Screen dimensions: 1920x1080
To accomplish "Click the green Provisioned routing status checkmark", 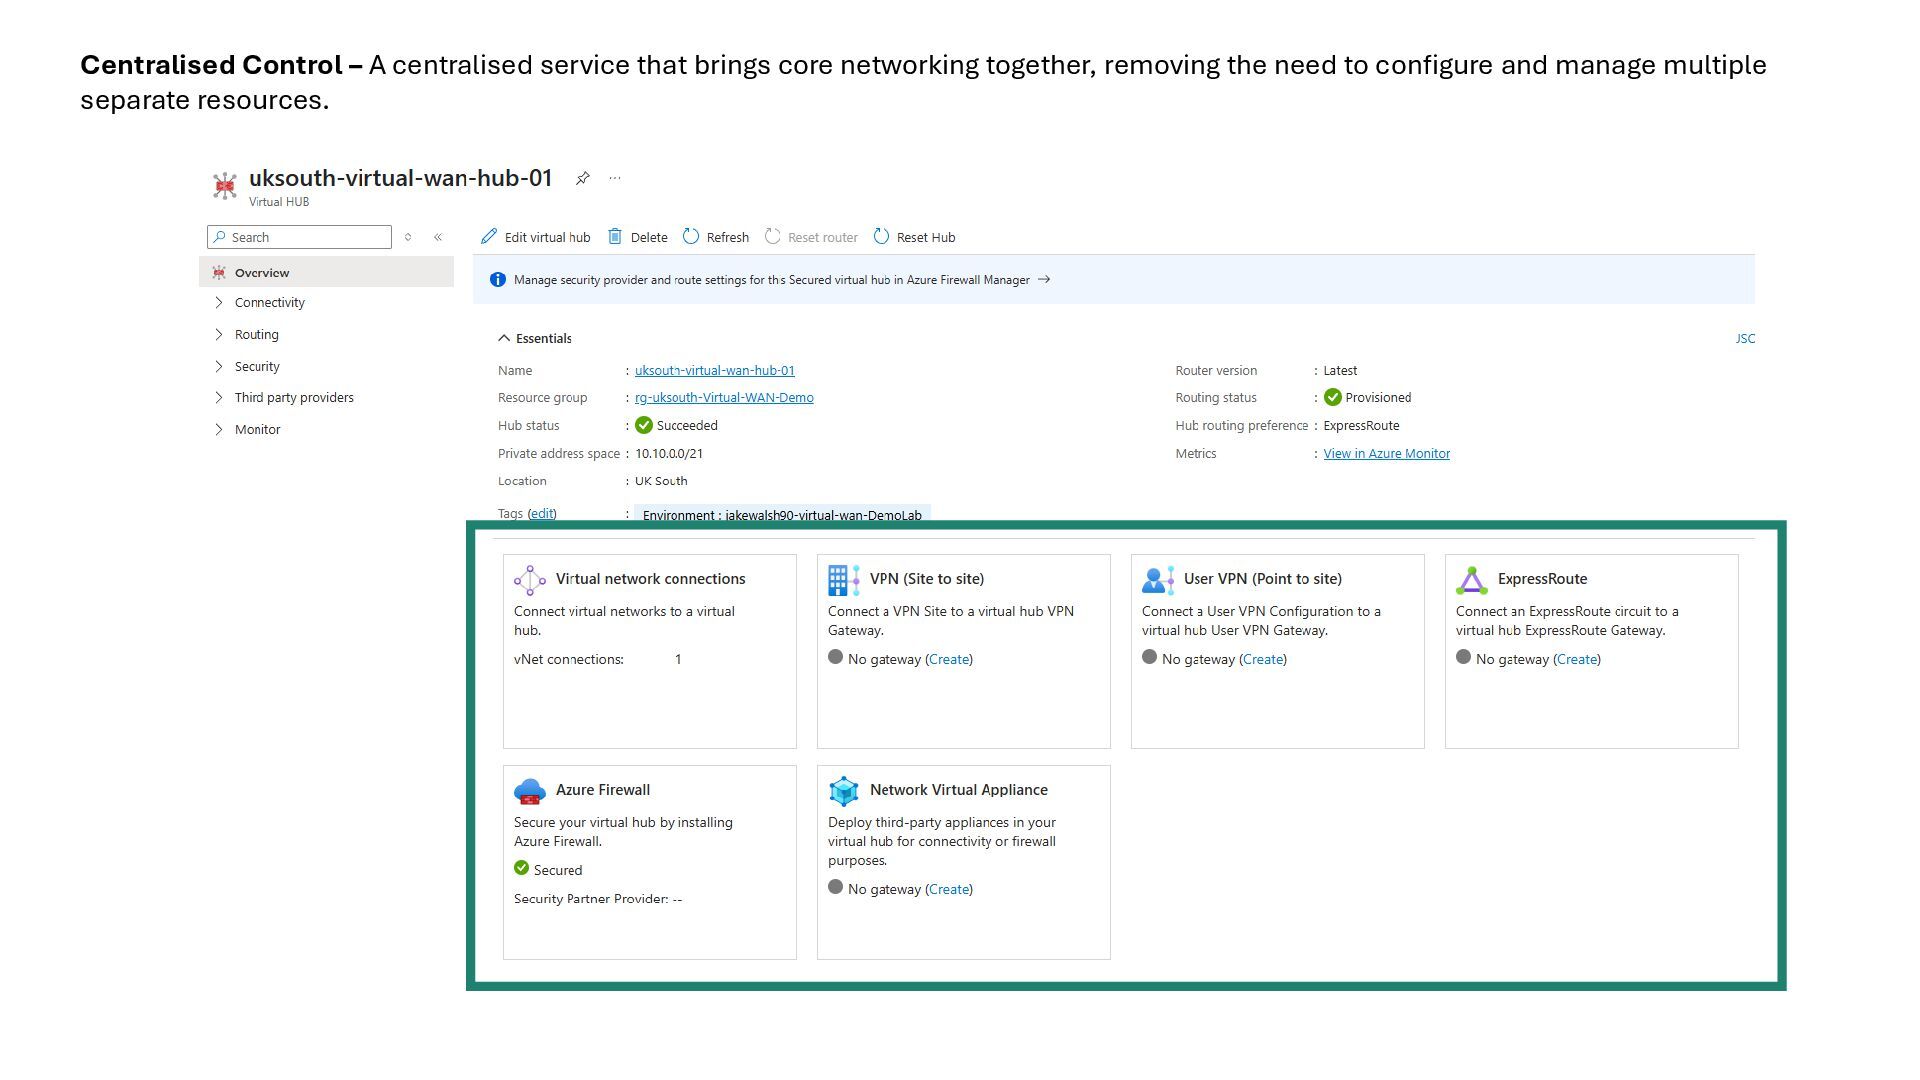I will [x=1332, y=397].
